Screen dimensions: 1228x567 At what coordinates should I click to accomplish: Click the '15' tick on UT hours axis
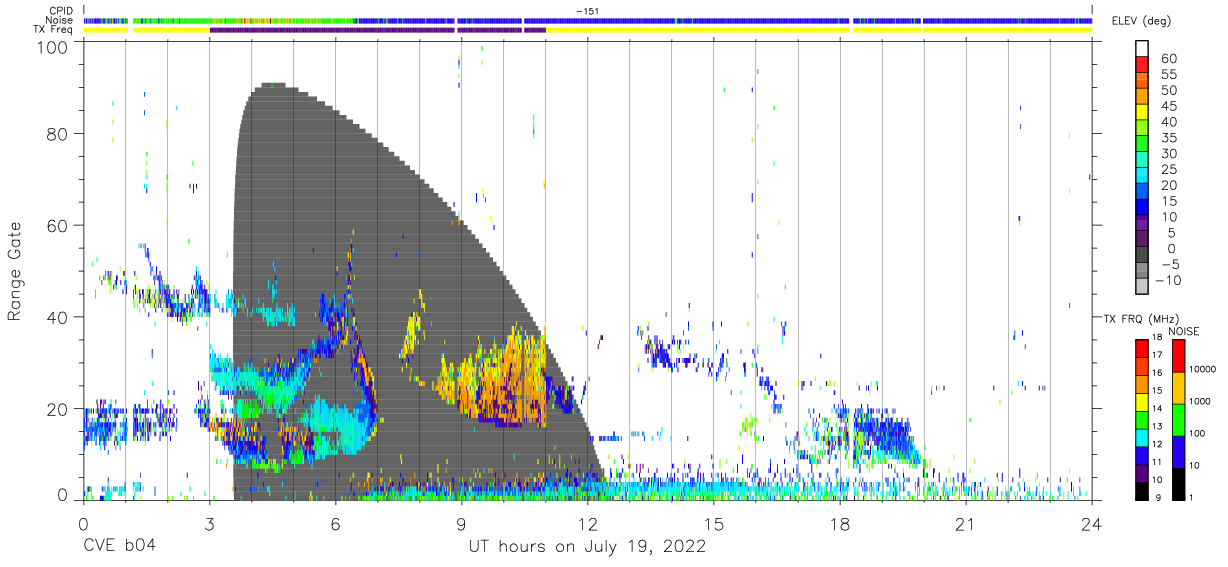(713, 525)
